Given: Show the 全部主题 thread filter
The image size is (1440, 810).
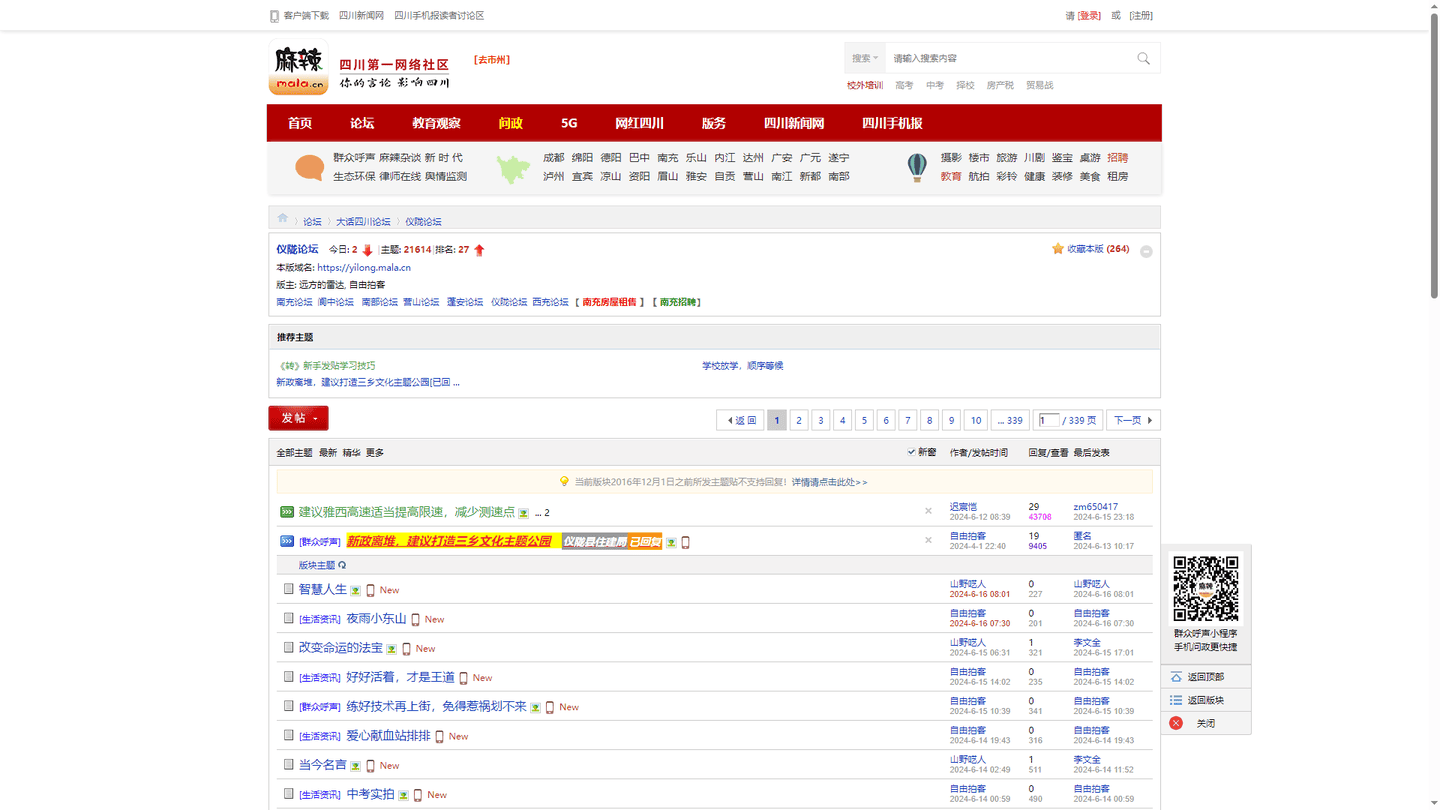Looking at the screenshot, I should (294, 453).
